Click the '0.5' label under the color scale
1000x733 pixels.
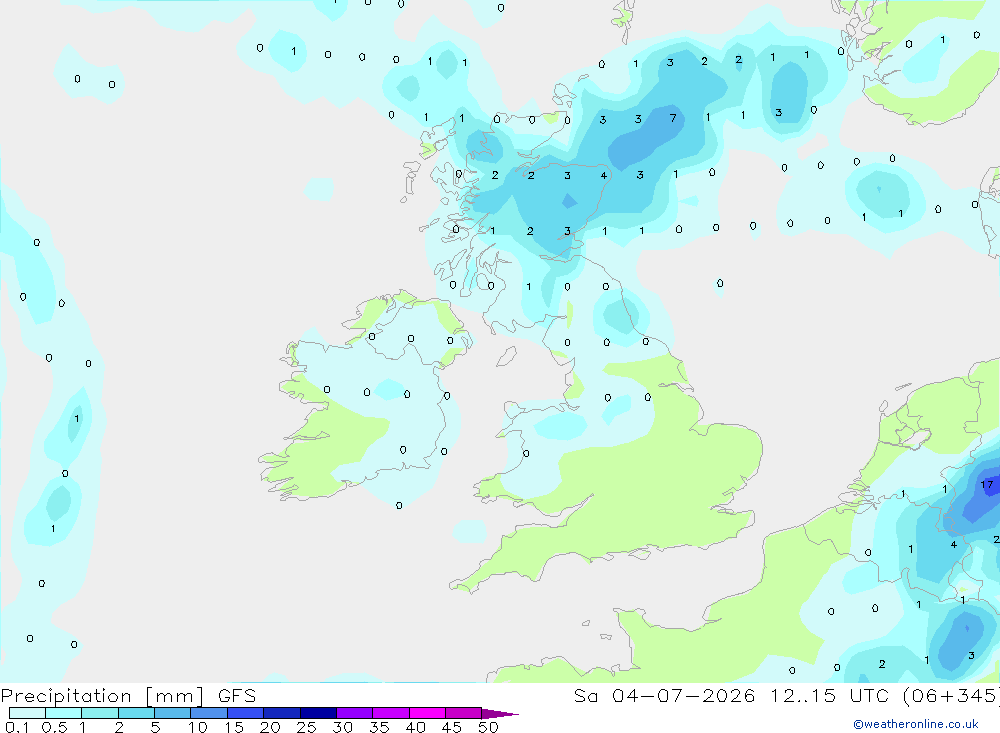point(54,727)
